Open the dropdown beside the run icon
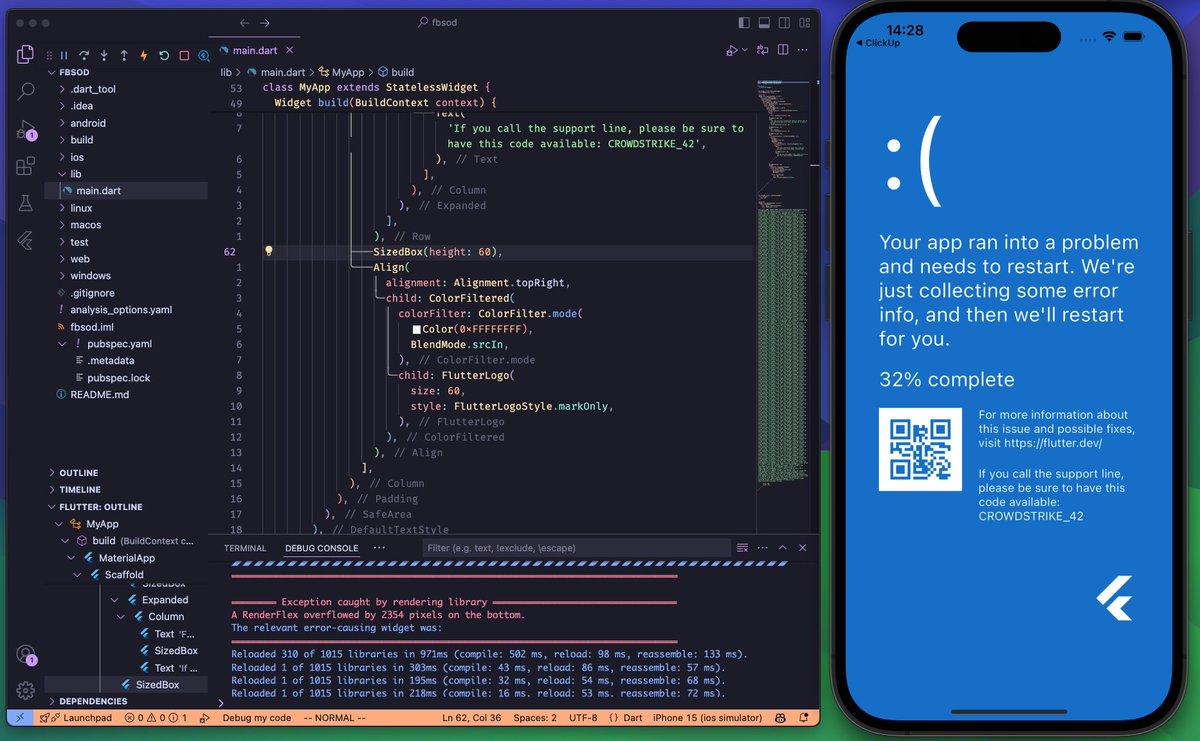 click(x=745, y=50)
